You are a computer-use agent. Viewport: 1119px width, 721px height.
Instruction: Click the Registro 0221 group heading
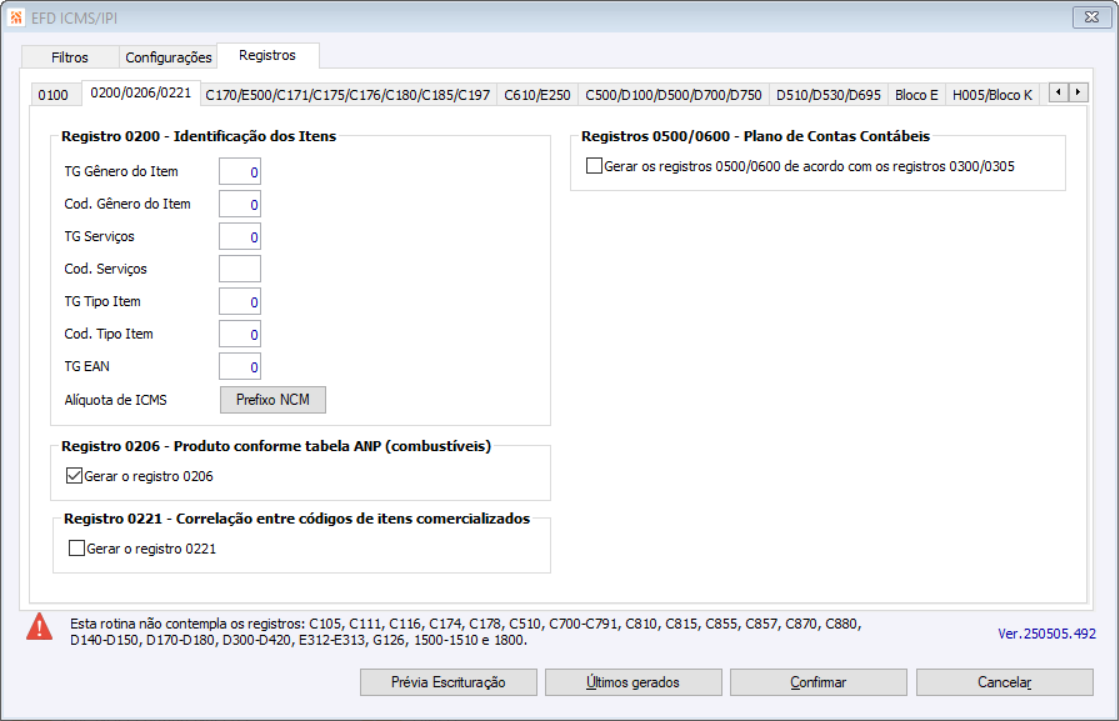[x=297, y=518]
